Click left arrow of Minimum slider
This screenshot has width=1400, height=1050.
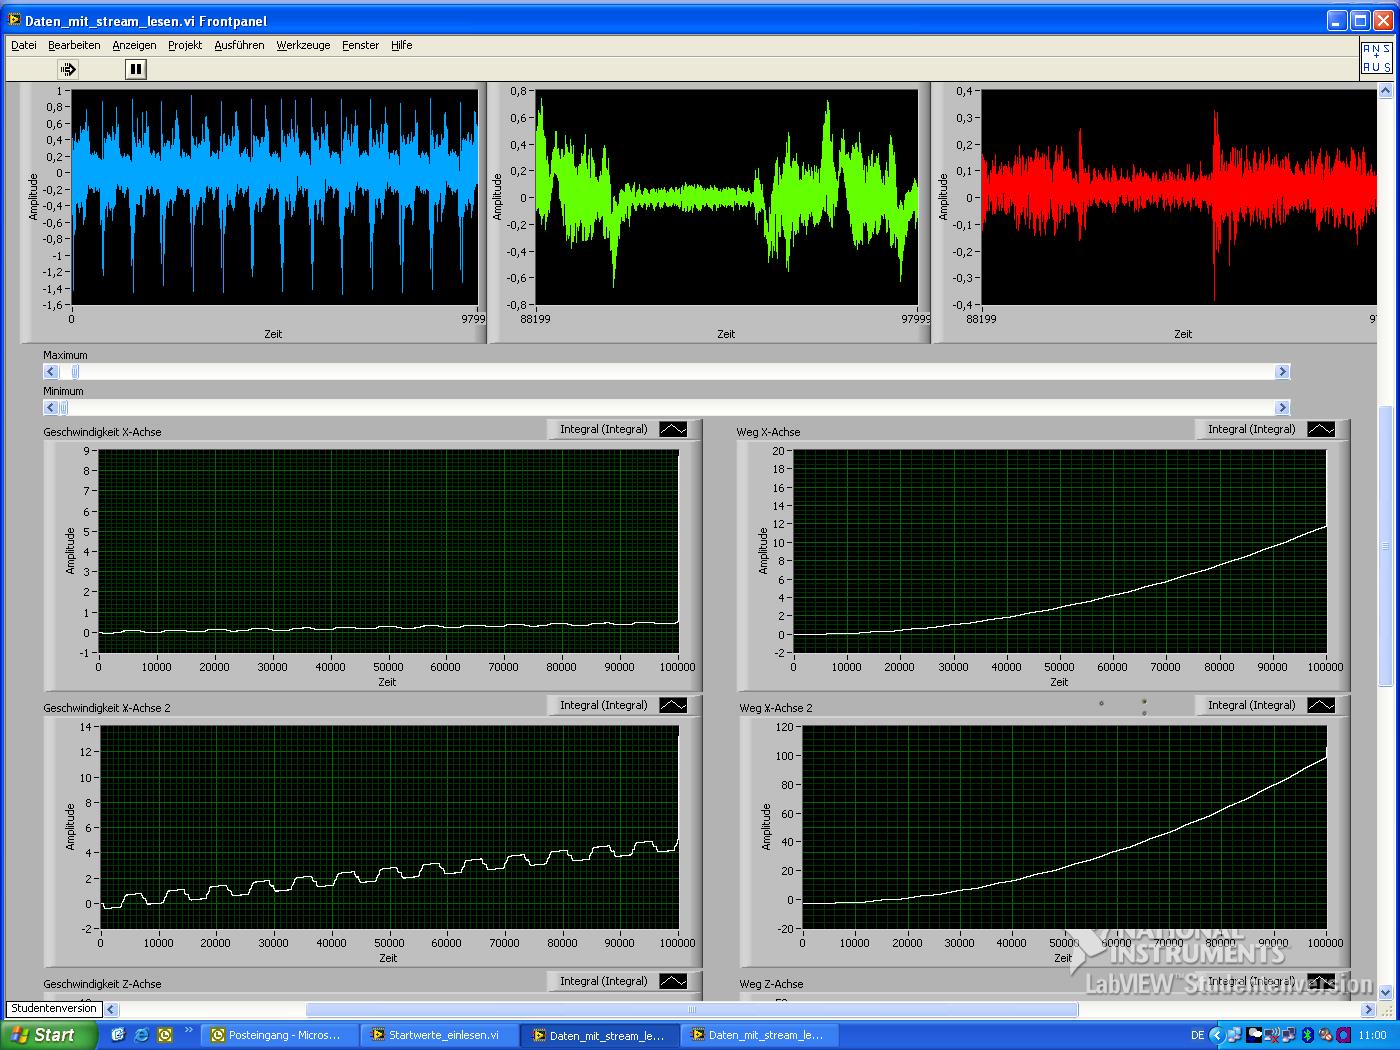(50, 408)
